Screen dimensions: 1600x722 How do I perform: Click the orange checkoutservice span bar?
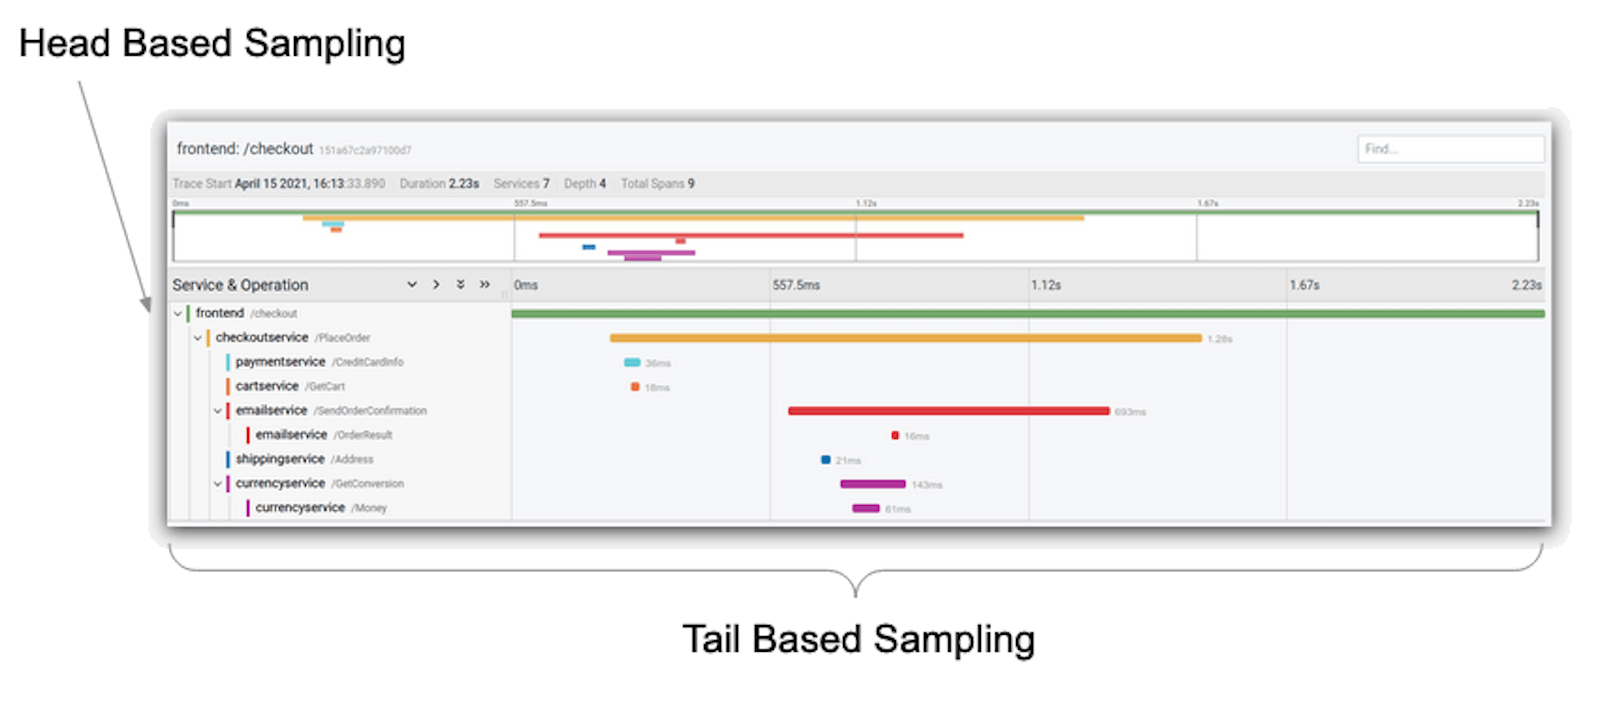pyautogui.click(x=906, y=338)
